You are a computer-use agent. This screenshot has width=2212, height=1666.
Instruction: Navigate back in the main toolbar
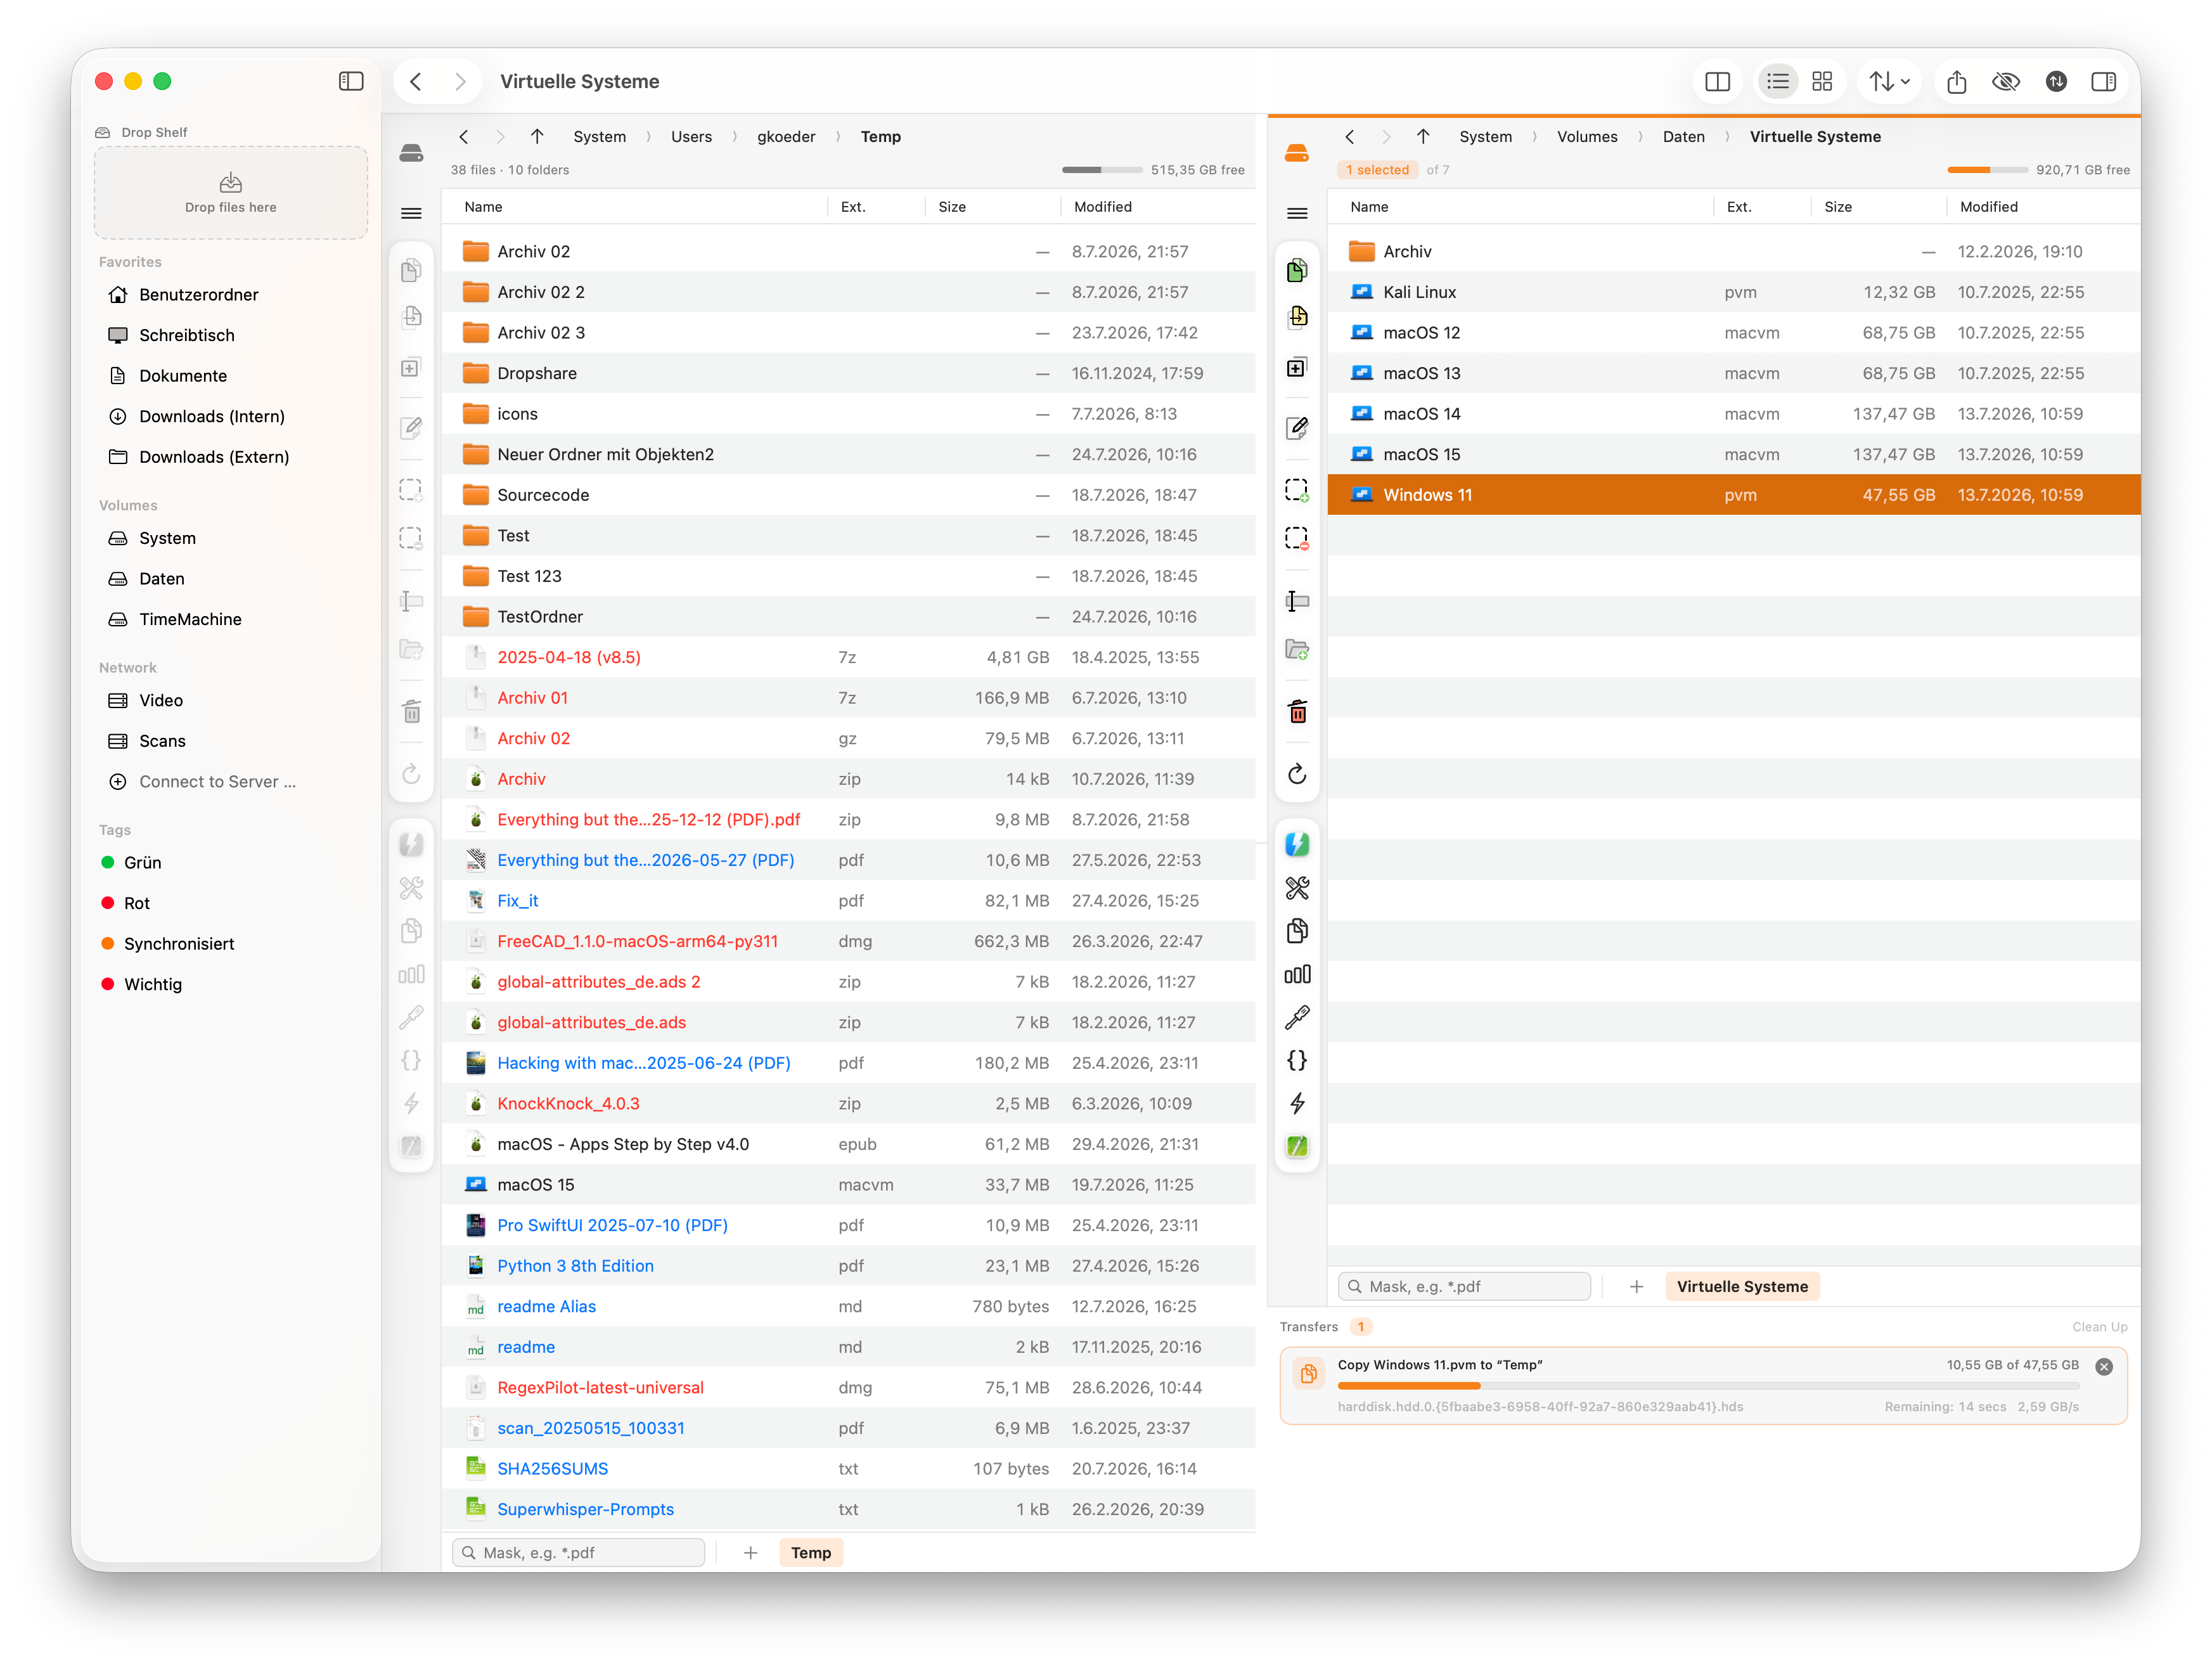tap(416, 82)
